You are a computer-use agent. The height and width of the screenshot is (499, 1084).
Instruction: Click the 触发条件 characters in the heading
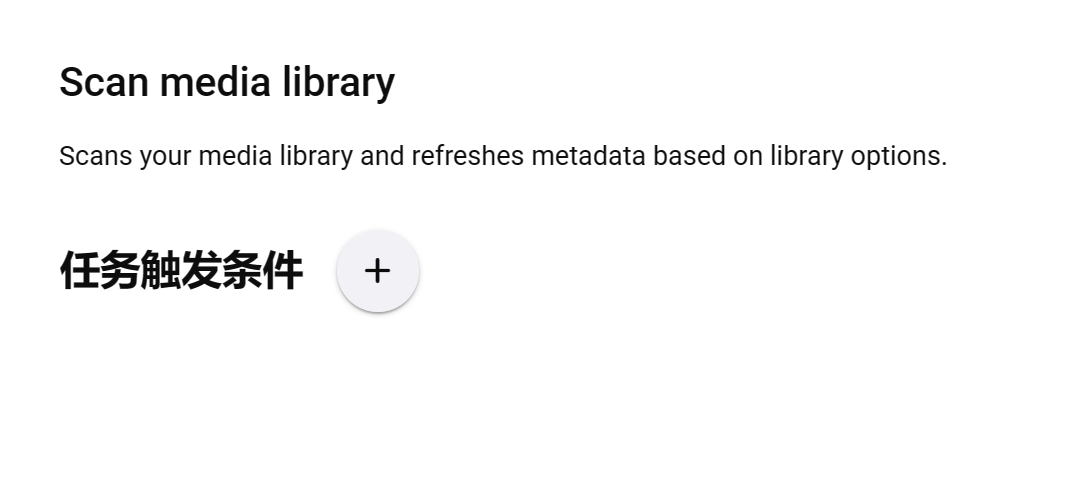point(222,271)
